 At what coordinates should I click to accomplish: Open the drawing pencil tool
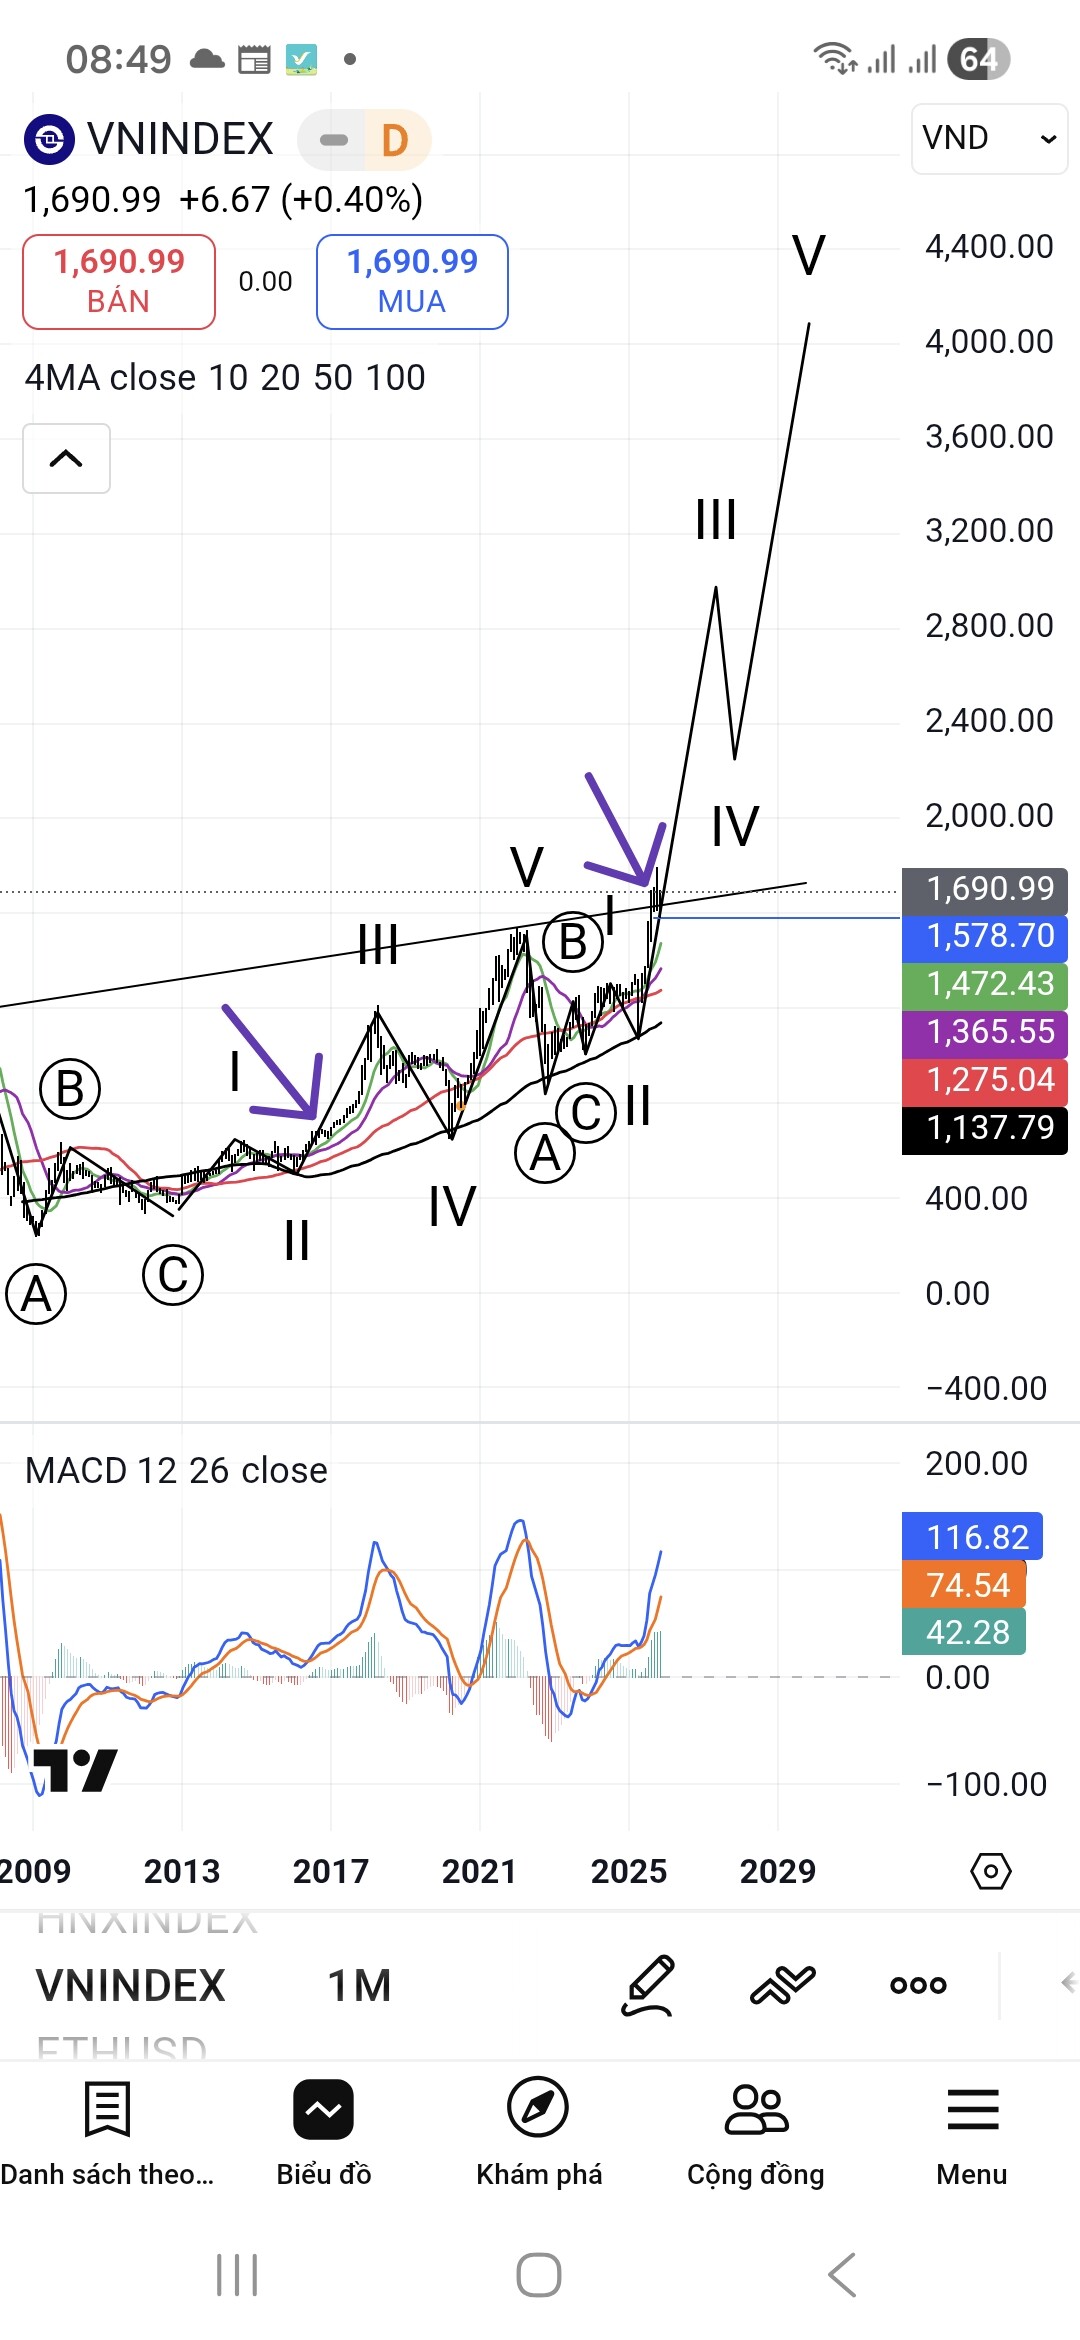tap(648, 1985)
